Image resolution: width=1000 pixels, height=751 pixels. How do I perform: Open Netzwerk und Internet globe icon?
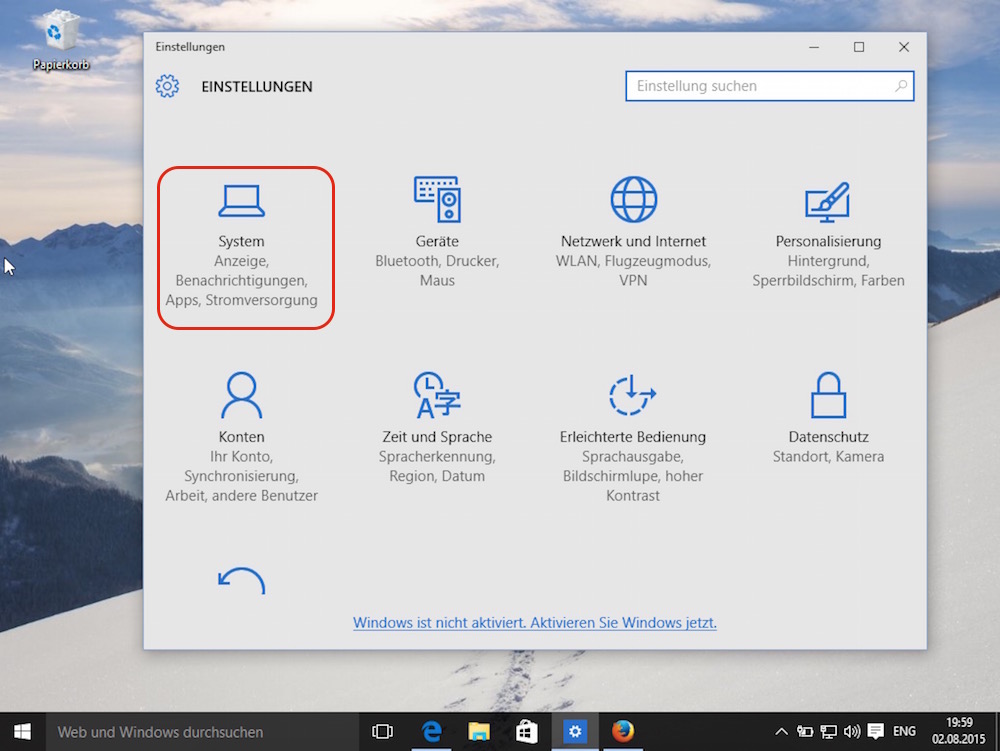coord(633,200)
